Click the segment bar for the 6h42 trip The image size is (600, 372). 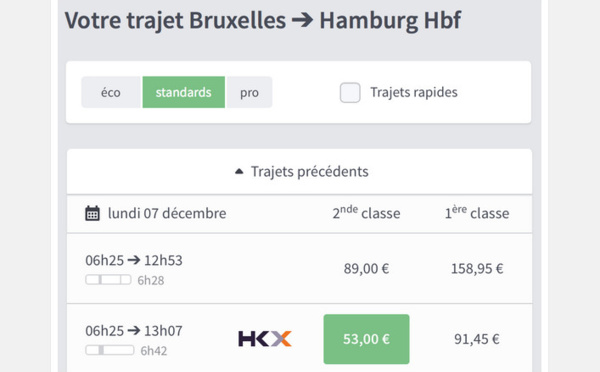110,350
